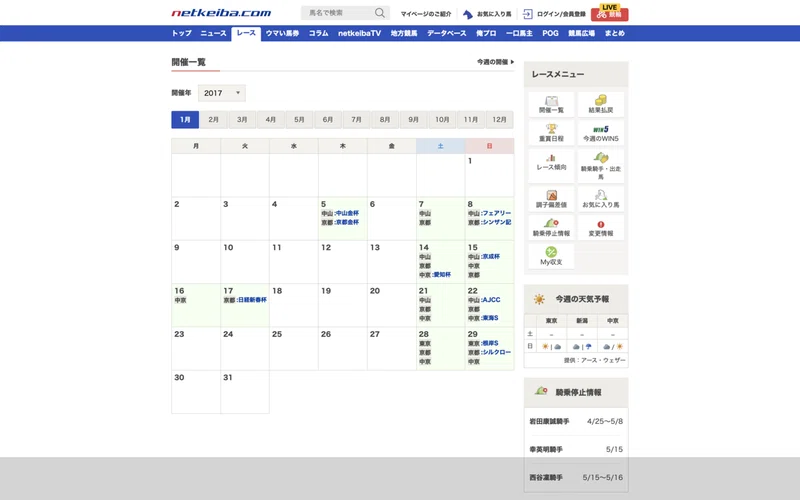Viewport: 800px width, 500px height.
Task: Open the ニュース nav item
Action: (x=213, y=33)
